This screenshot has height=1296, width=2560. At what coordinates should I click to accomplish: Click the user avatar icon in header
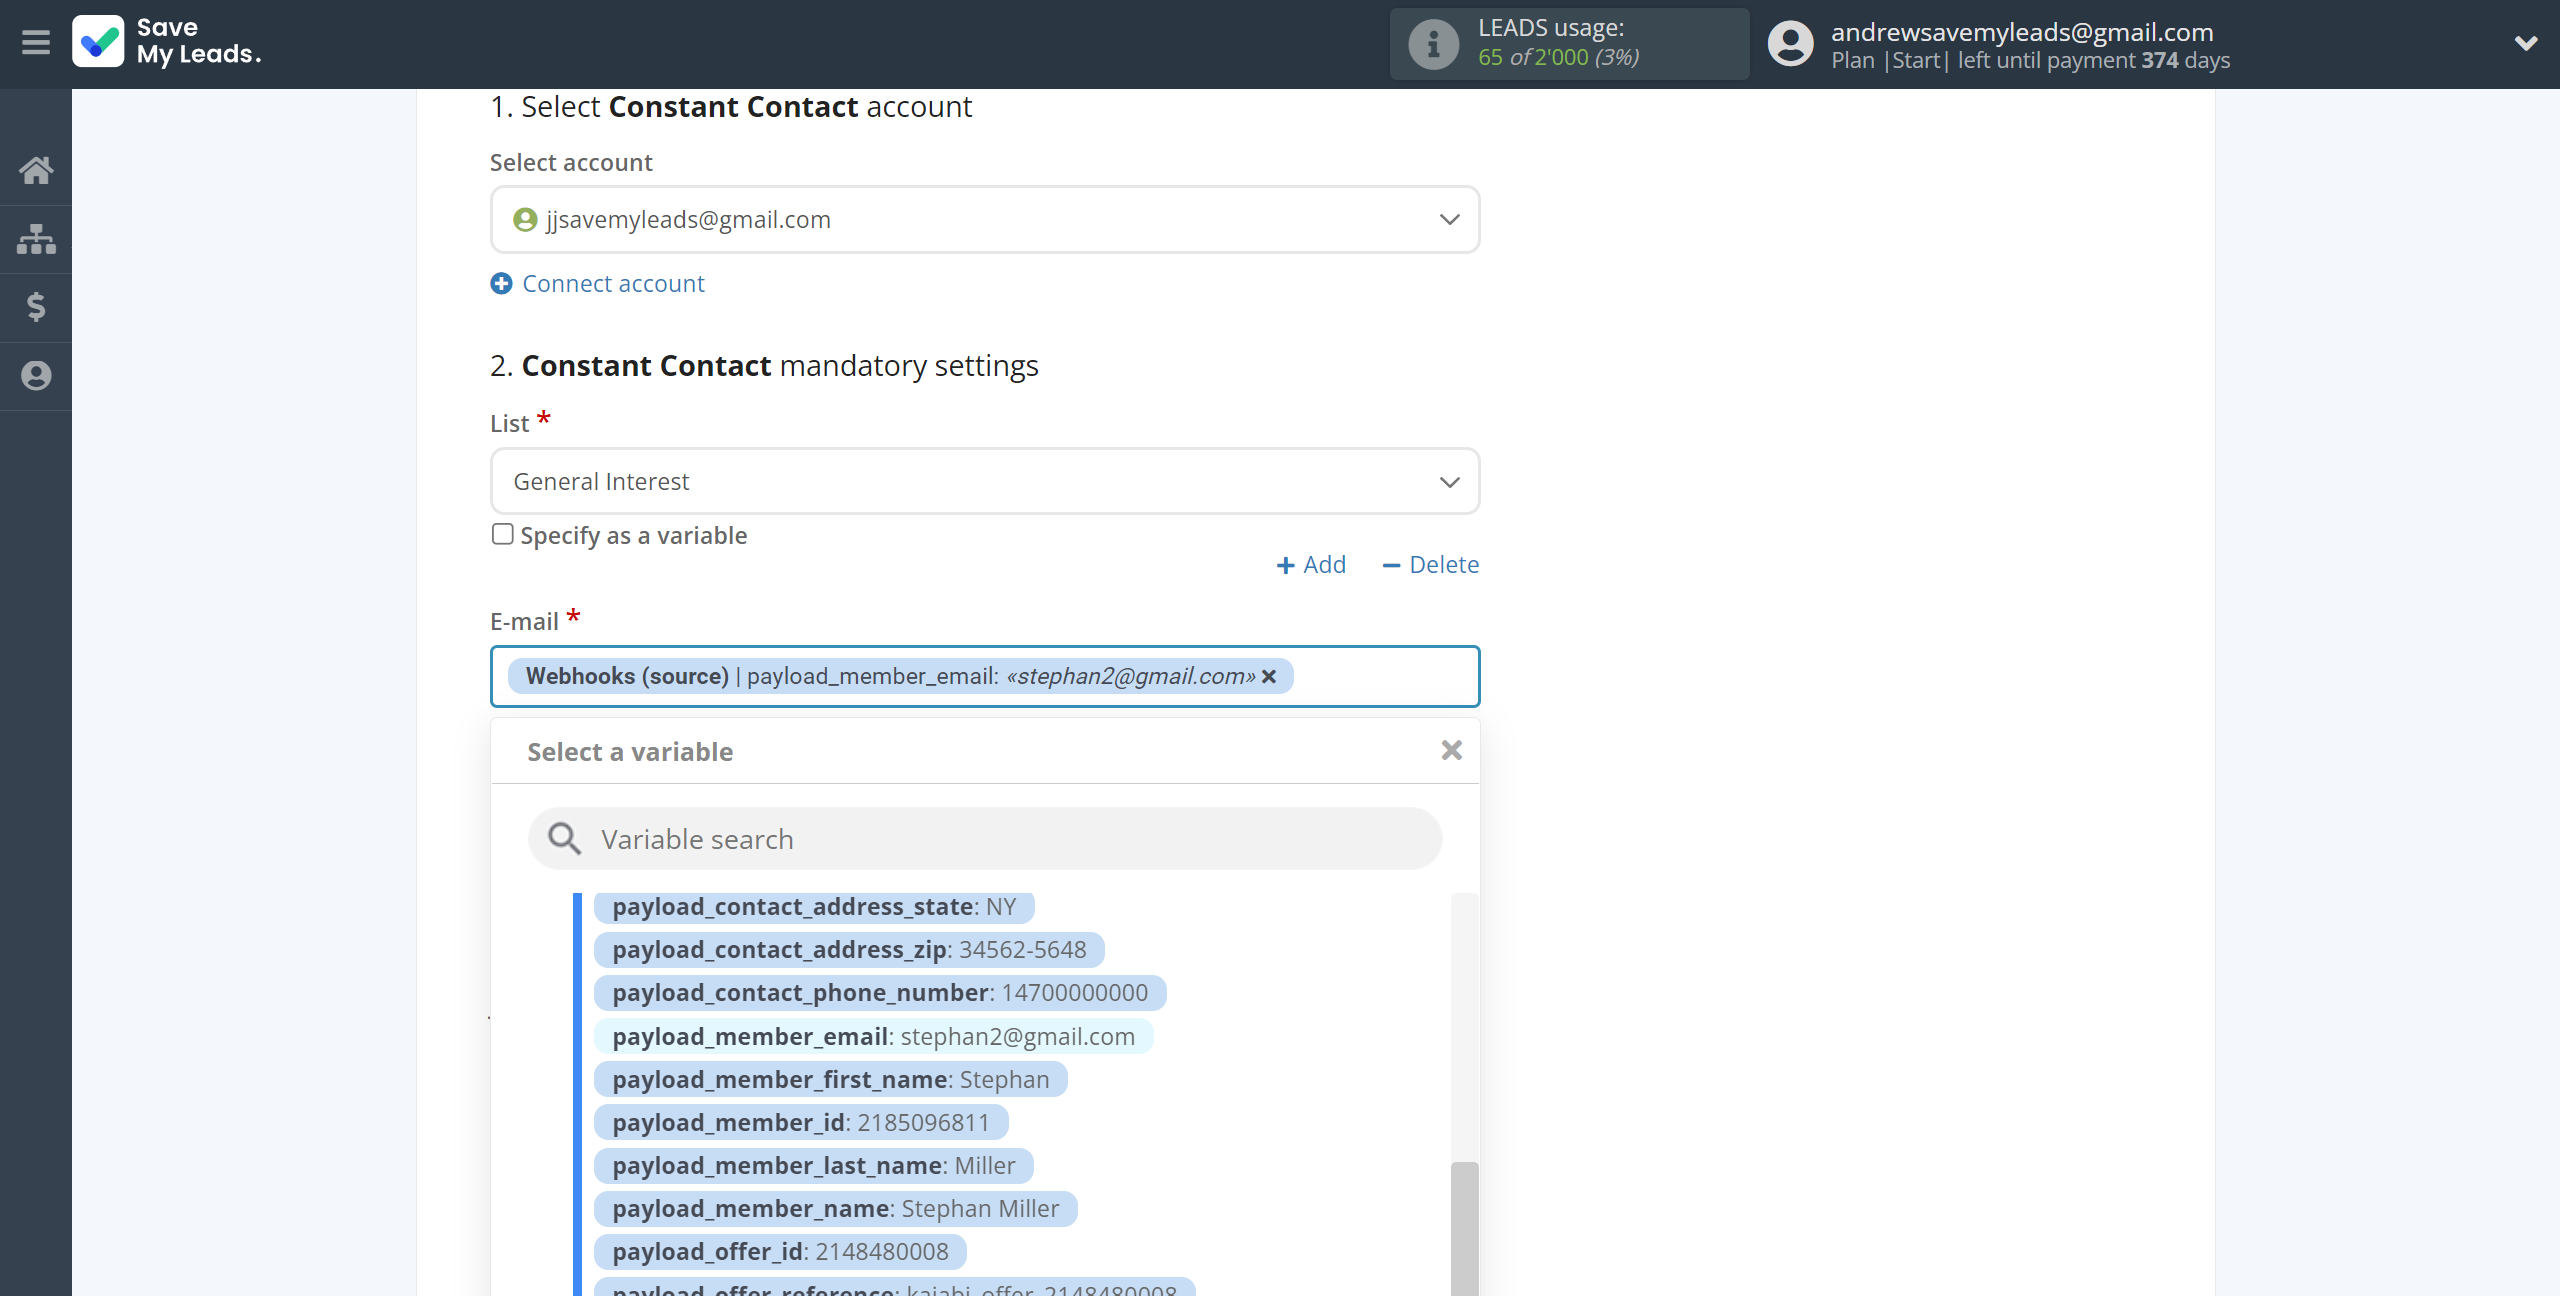coord(1790,44)
